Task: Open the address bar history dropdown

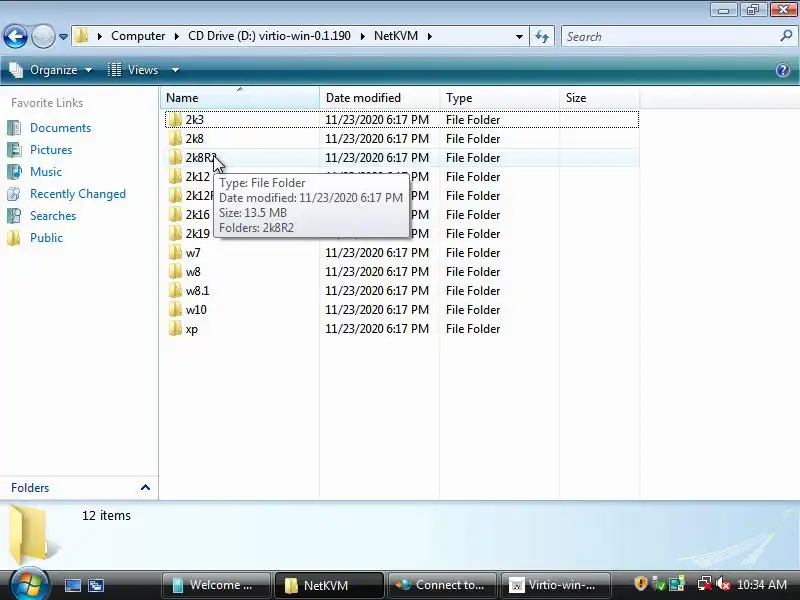Action: coord(519,37)
